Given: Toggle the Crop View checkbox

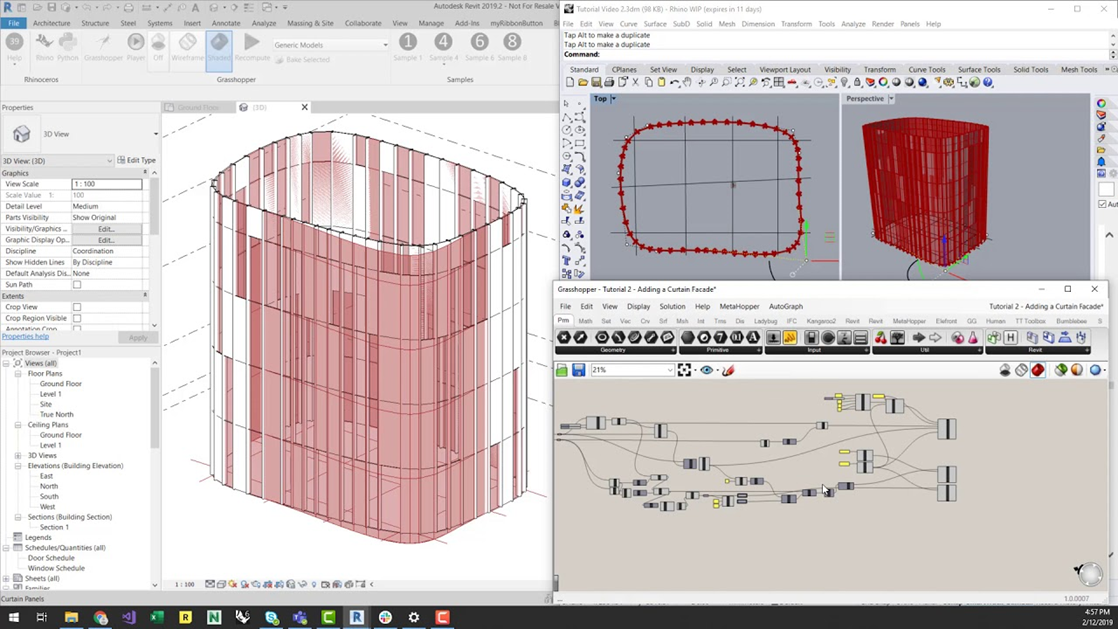Looking at the screenshot, I should click(x=77, y=307).
